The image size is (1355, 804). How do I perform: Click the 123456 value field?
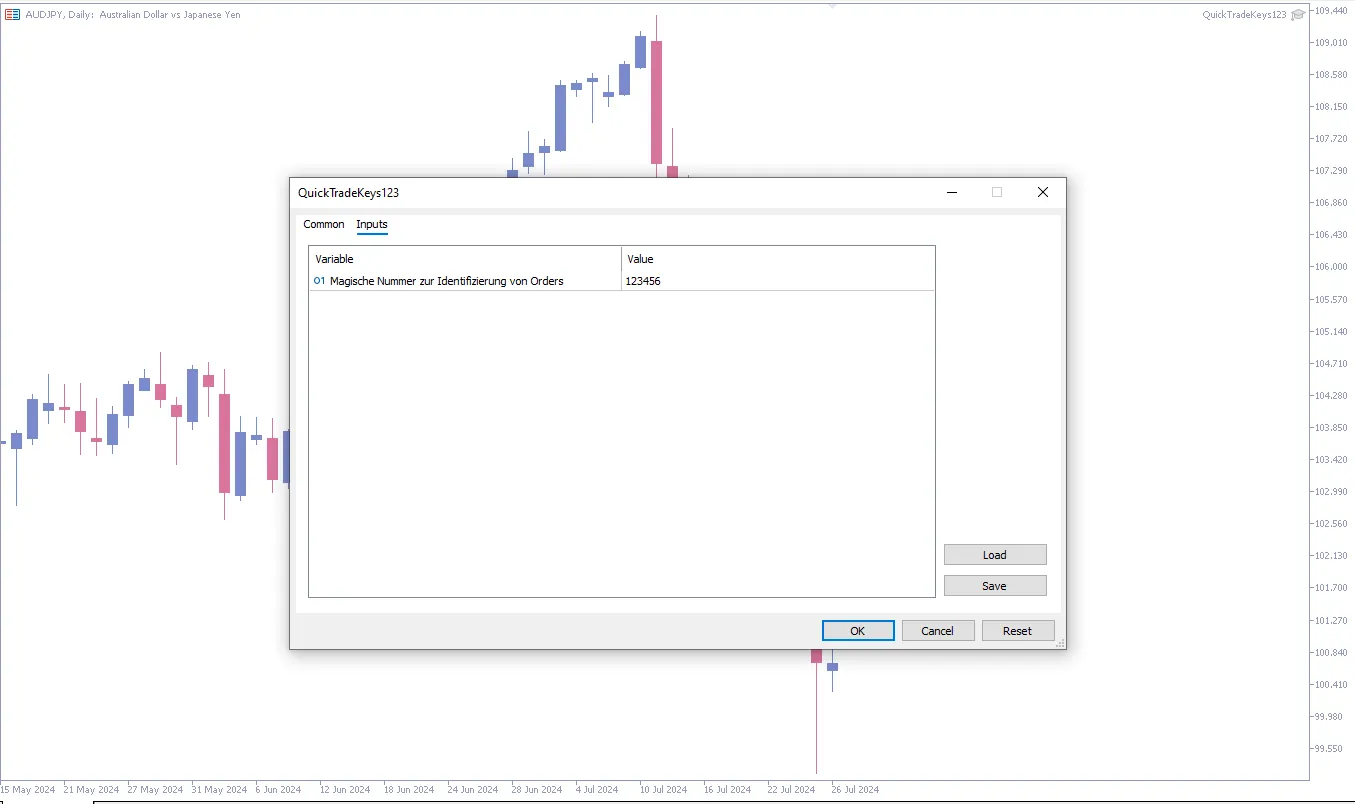(777, 281)
